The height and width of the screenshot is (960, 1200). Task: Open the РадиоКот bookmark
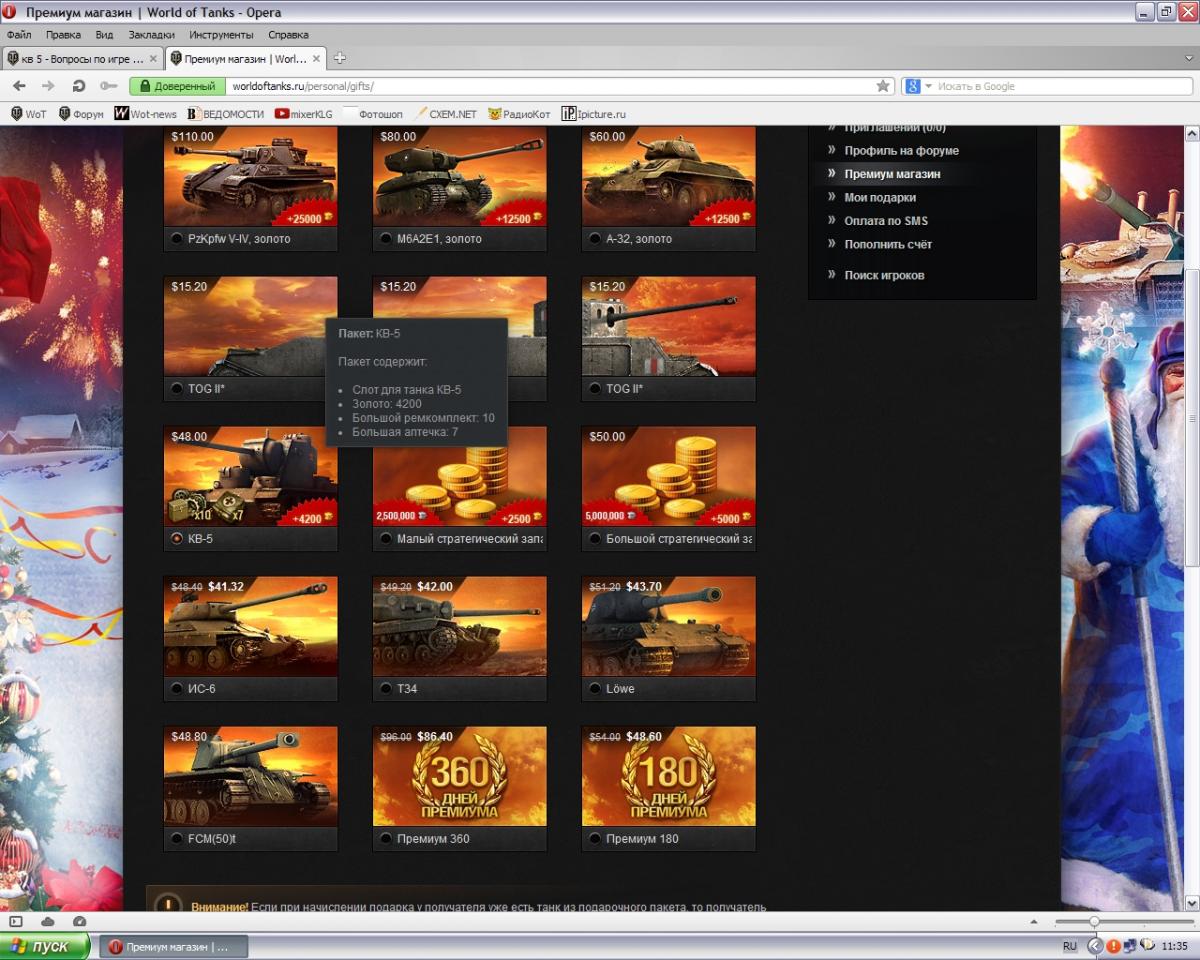[519, 114]
